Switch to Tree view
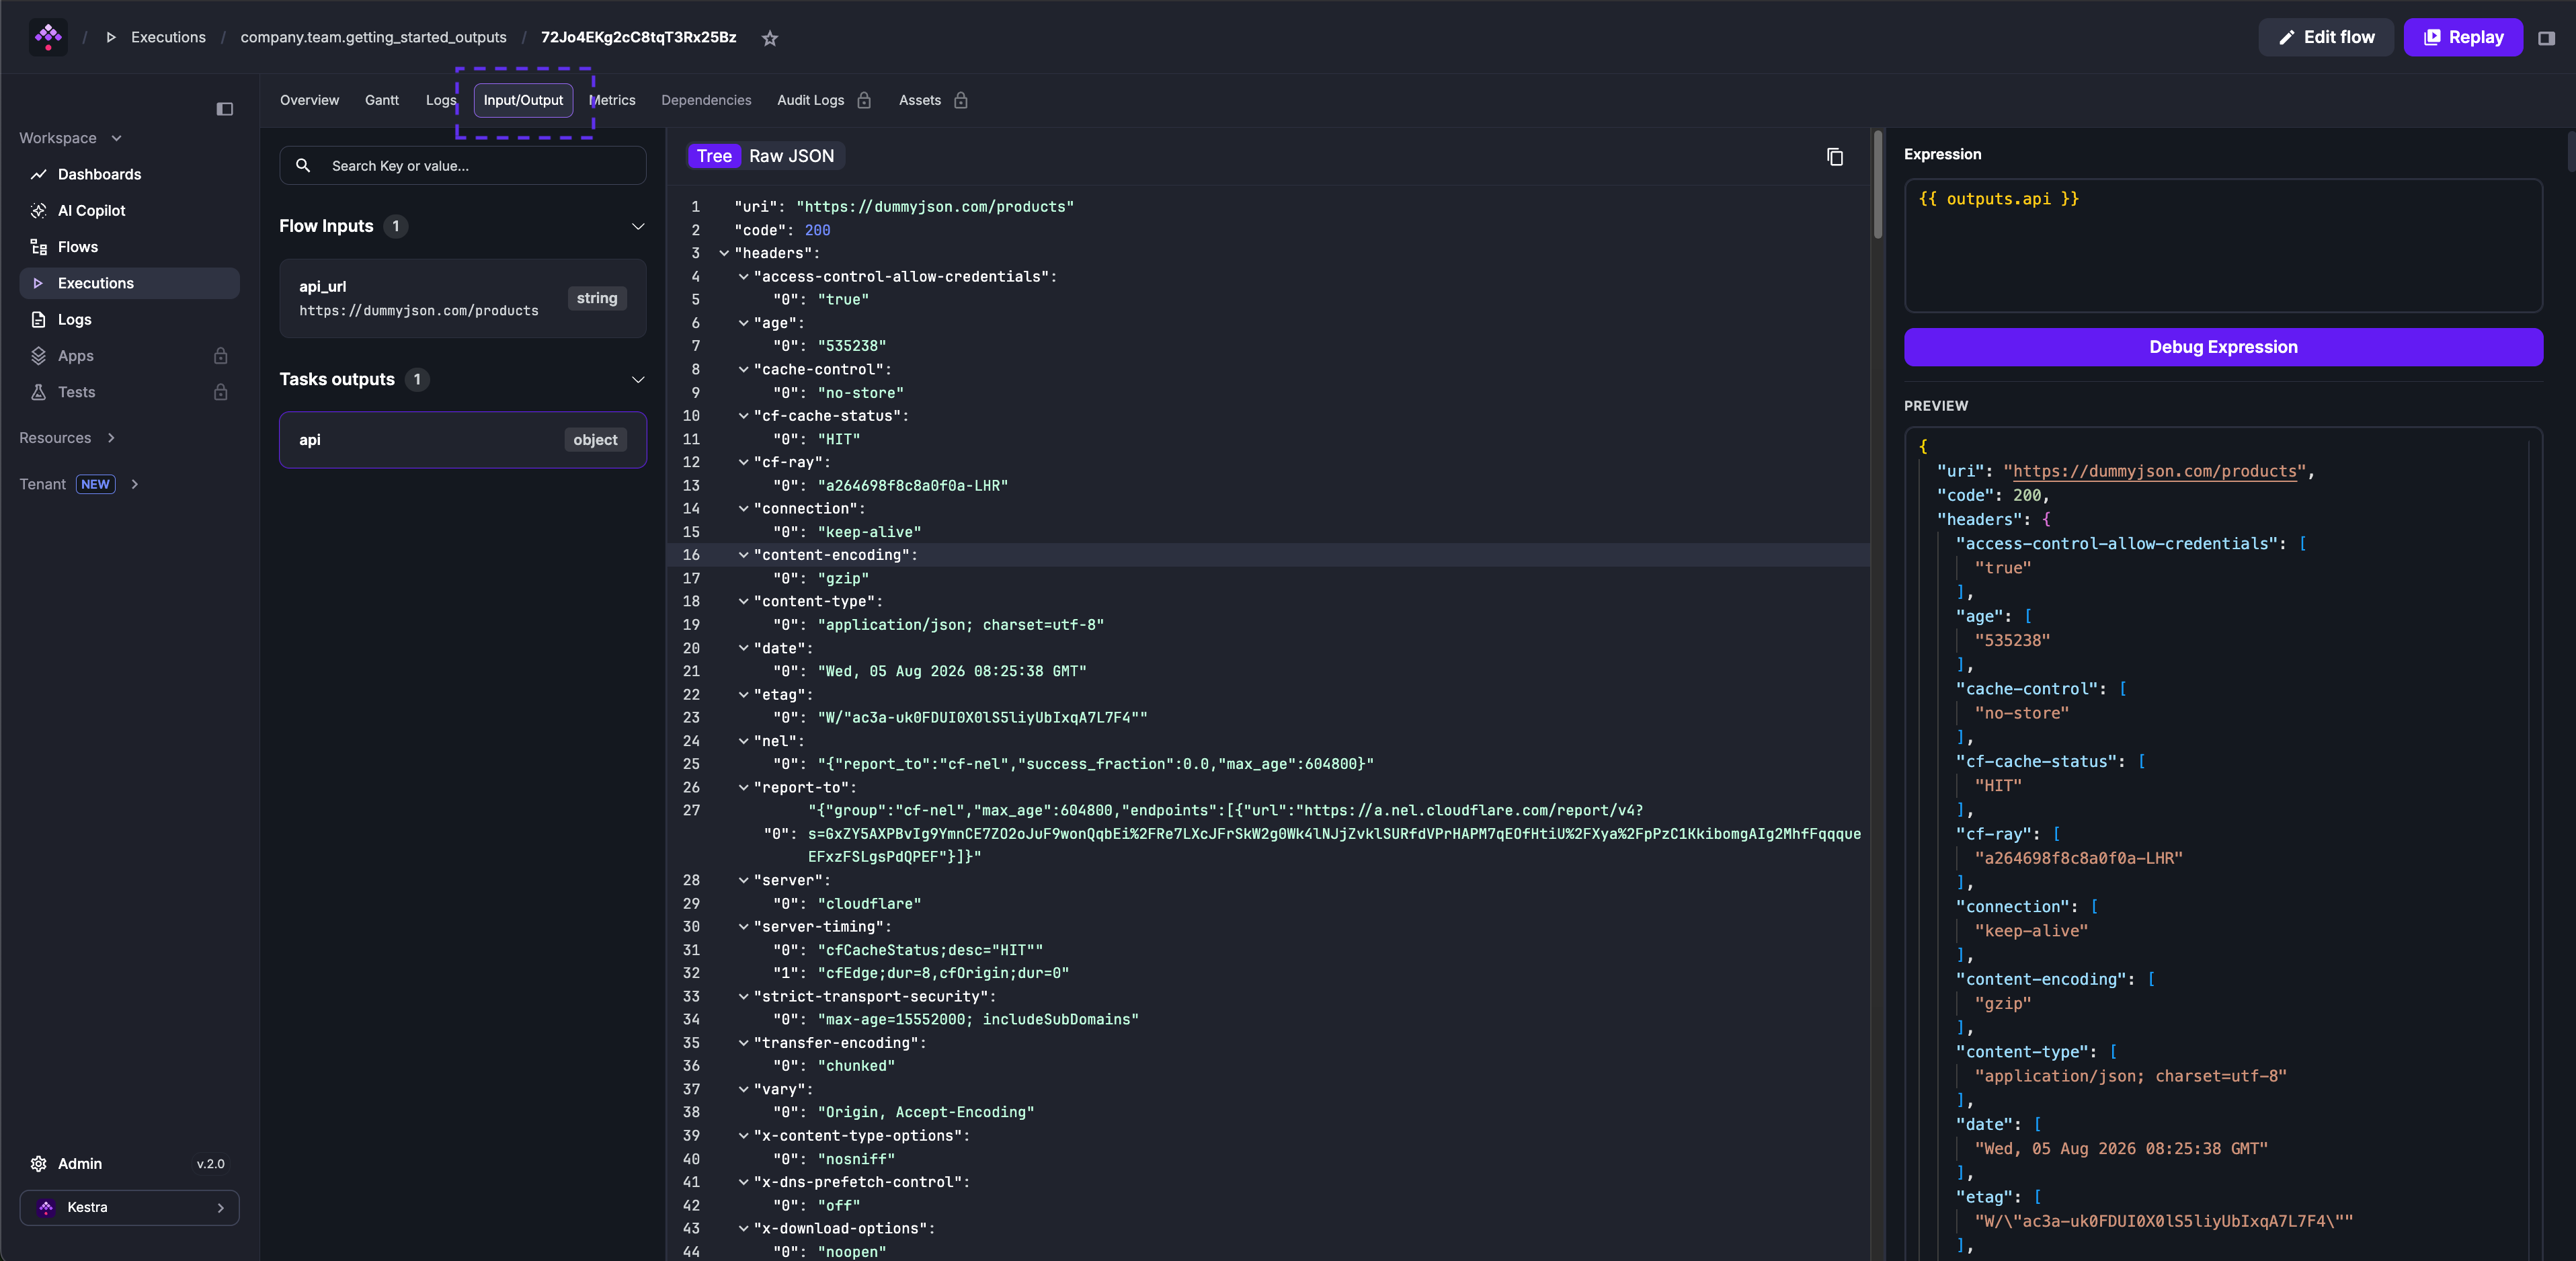Viewport: 2576px width, 1261px height. click(x=714, y=156)
